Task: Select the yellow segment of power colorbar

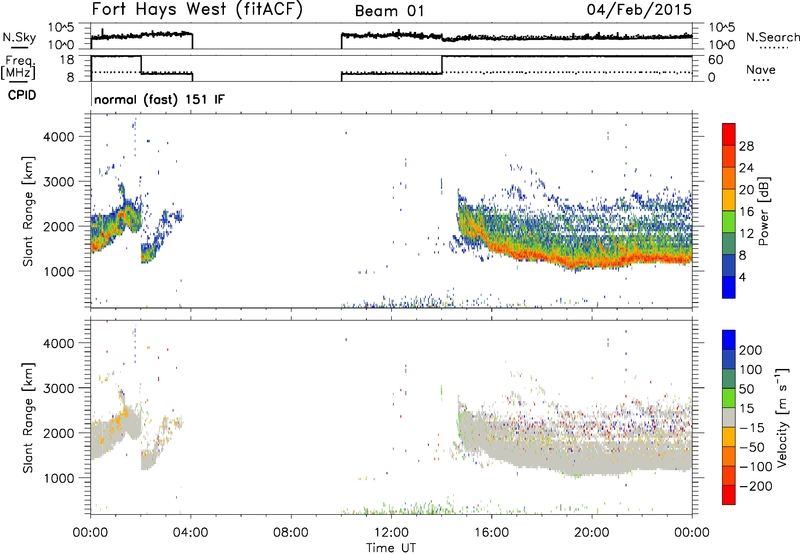Action: pyautogui.click(x=729, y=200)
